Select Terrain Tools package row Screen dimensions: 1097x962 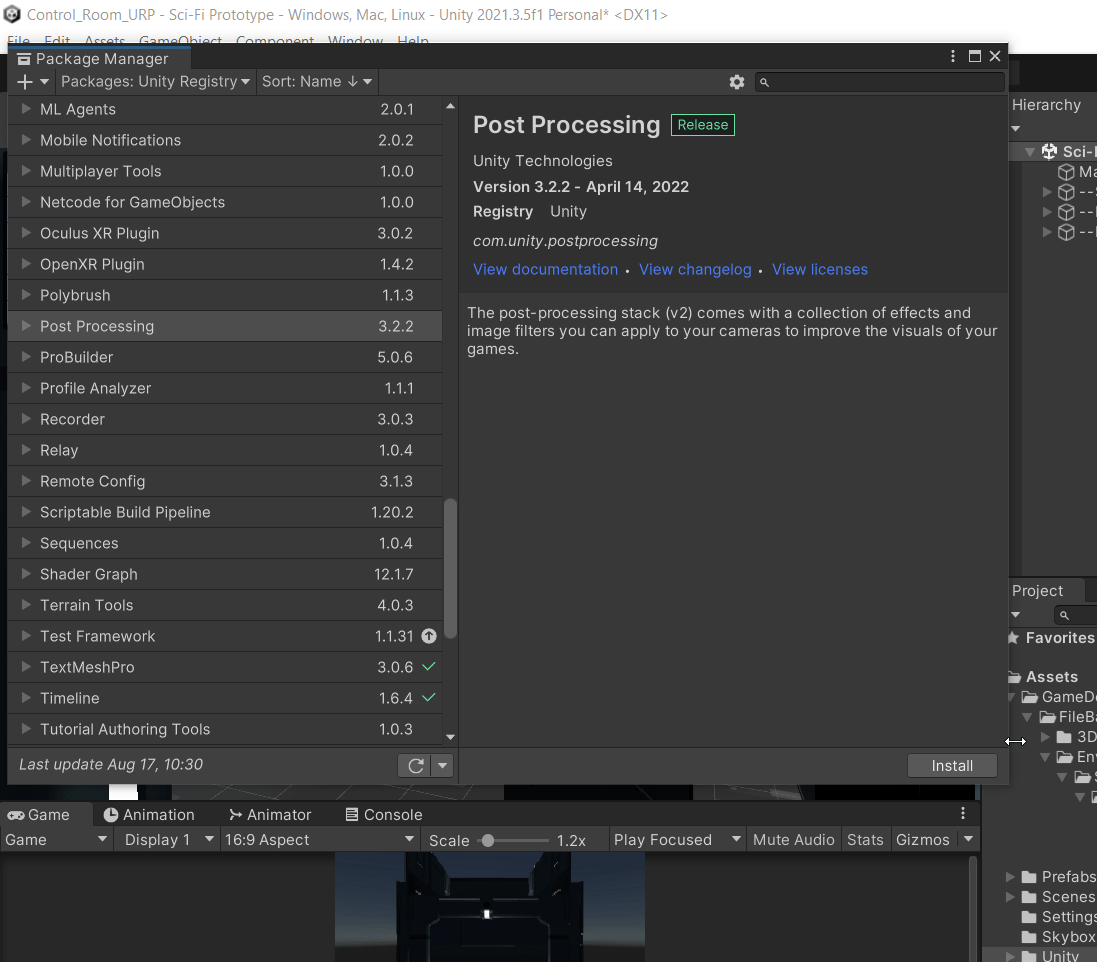point(225,605)
